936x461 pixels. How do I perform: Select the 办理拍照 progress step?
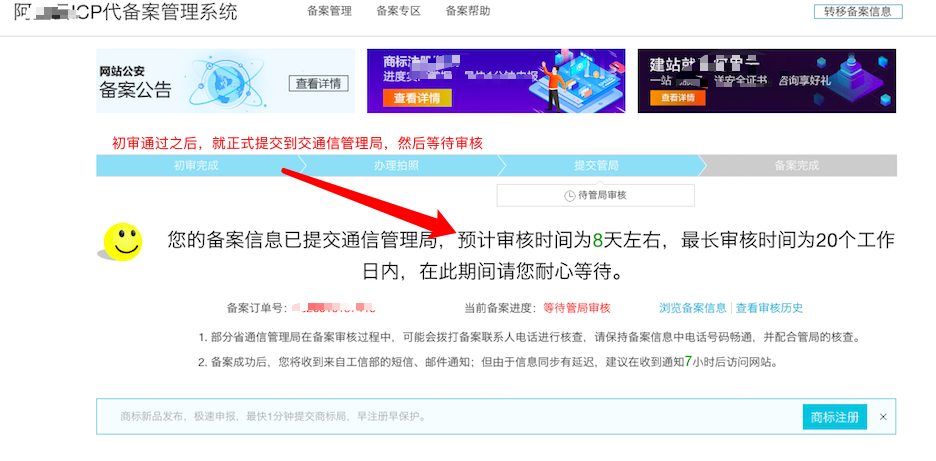coord(396,165)
